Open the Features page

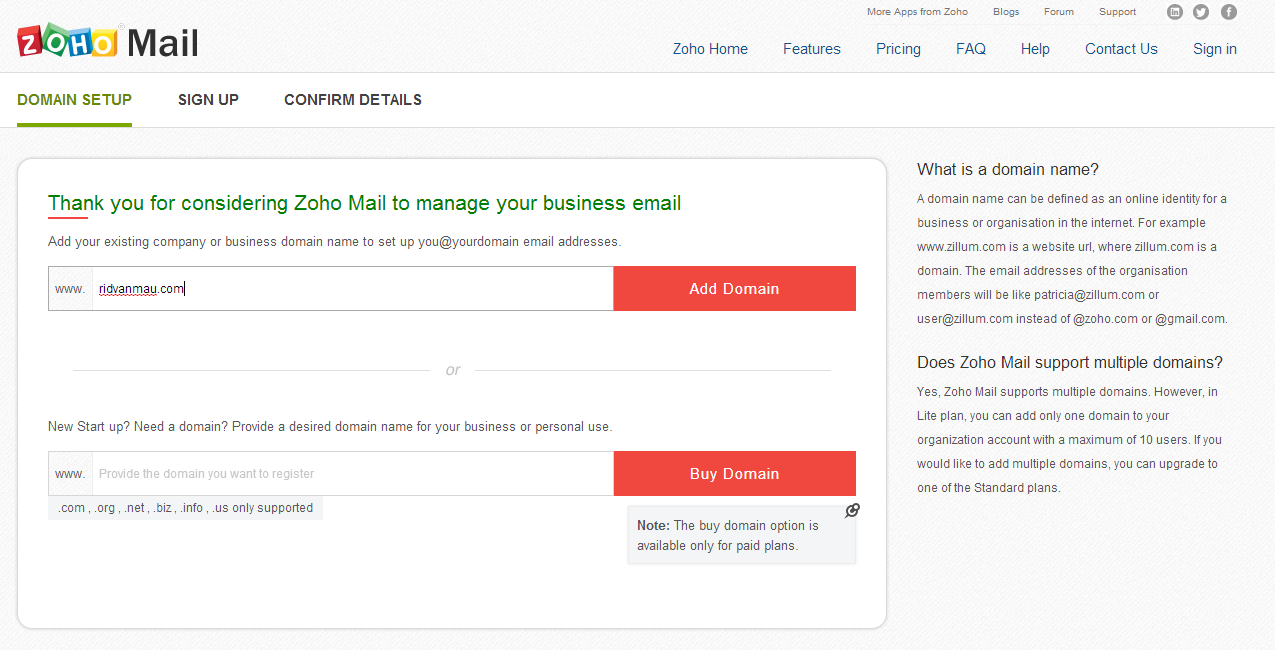(x=812, y=49)
